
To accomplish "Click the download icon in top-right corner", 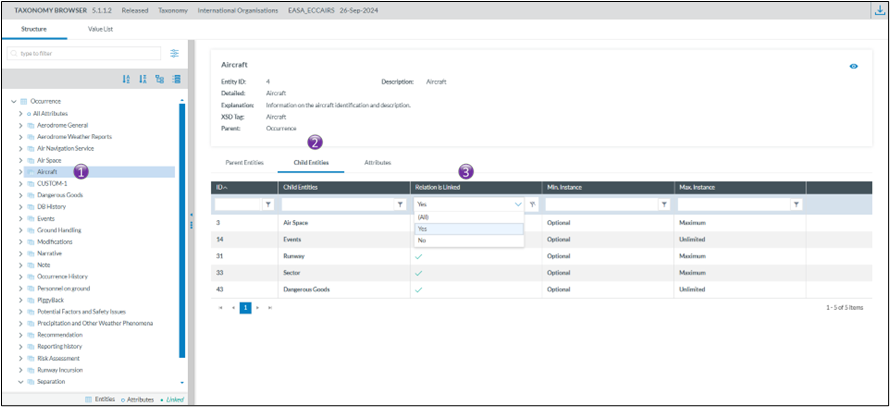I will tap(878, 10).
